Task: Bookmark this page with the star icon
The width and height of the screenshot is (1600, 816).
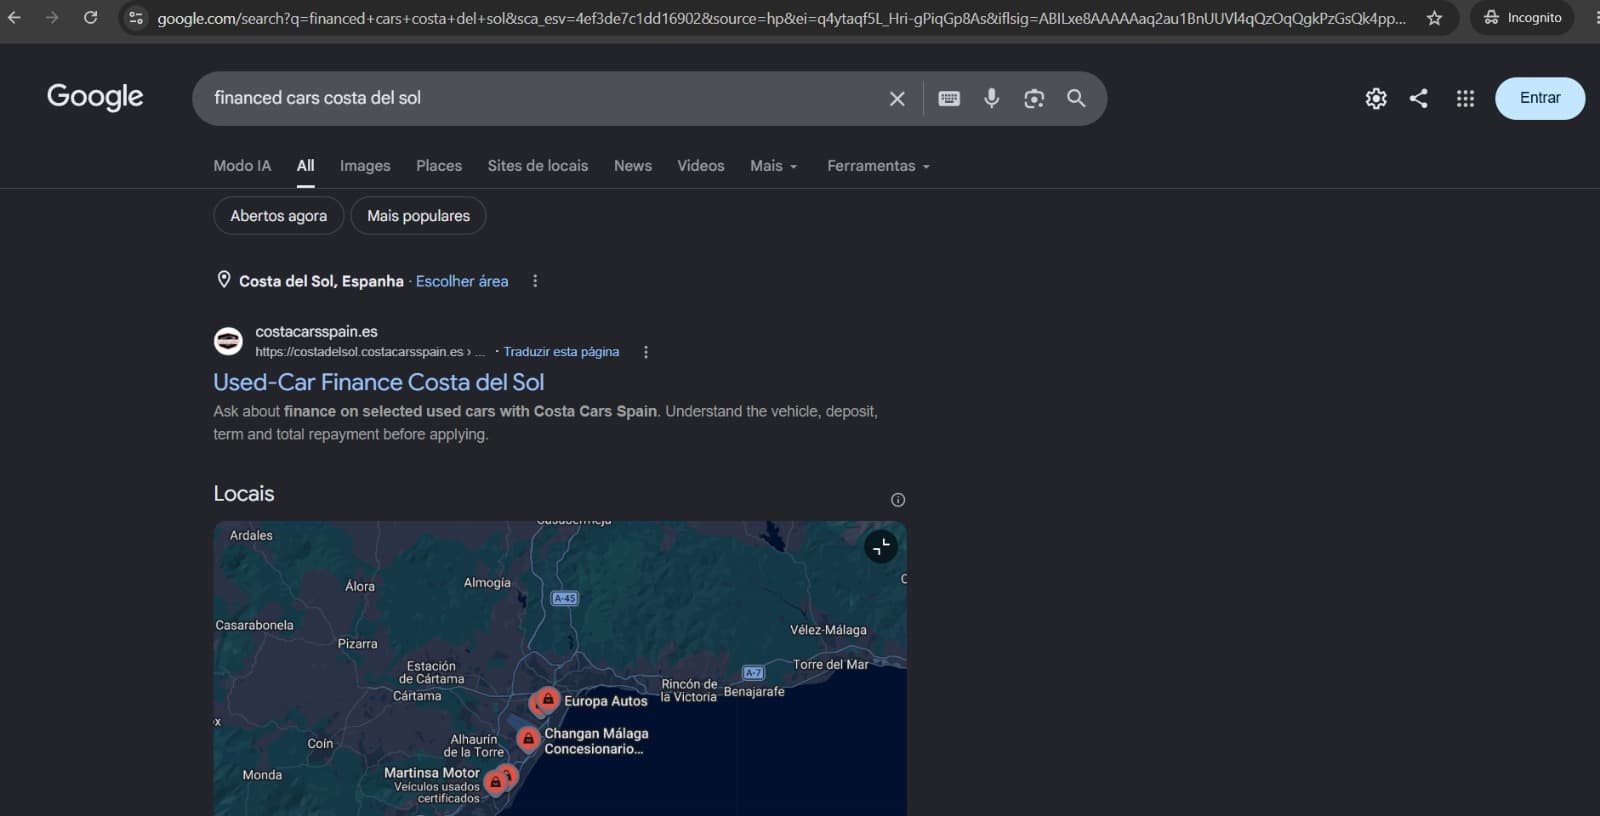Action: (1434, 18)
